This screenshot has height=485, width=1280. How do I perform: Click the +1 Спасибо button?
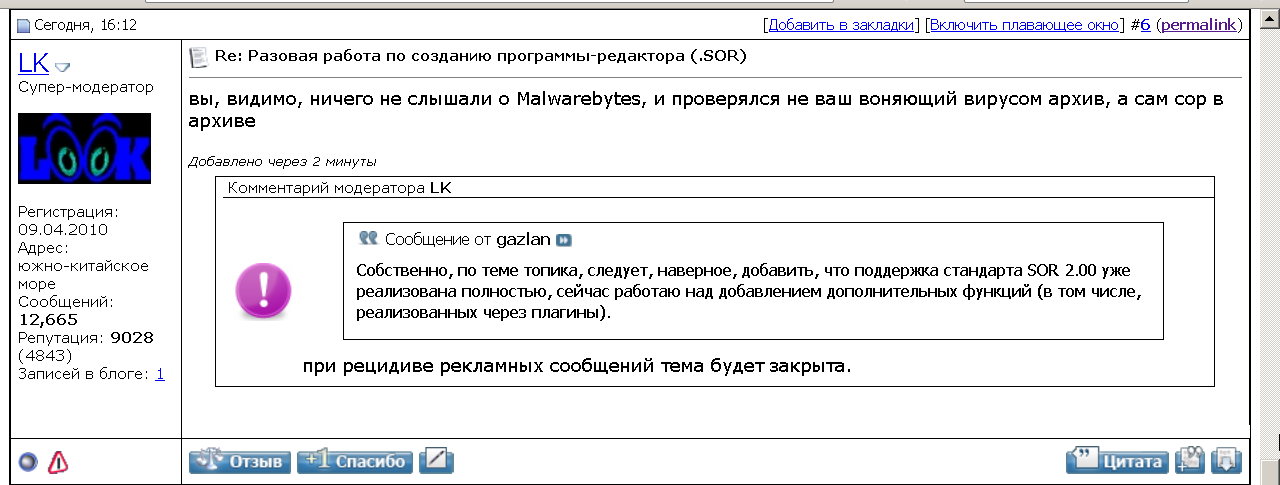point(355,461)
